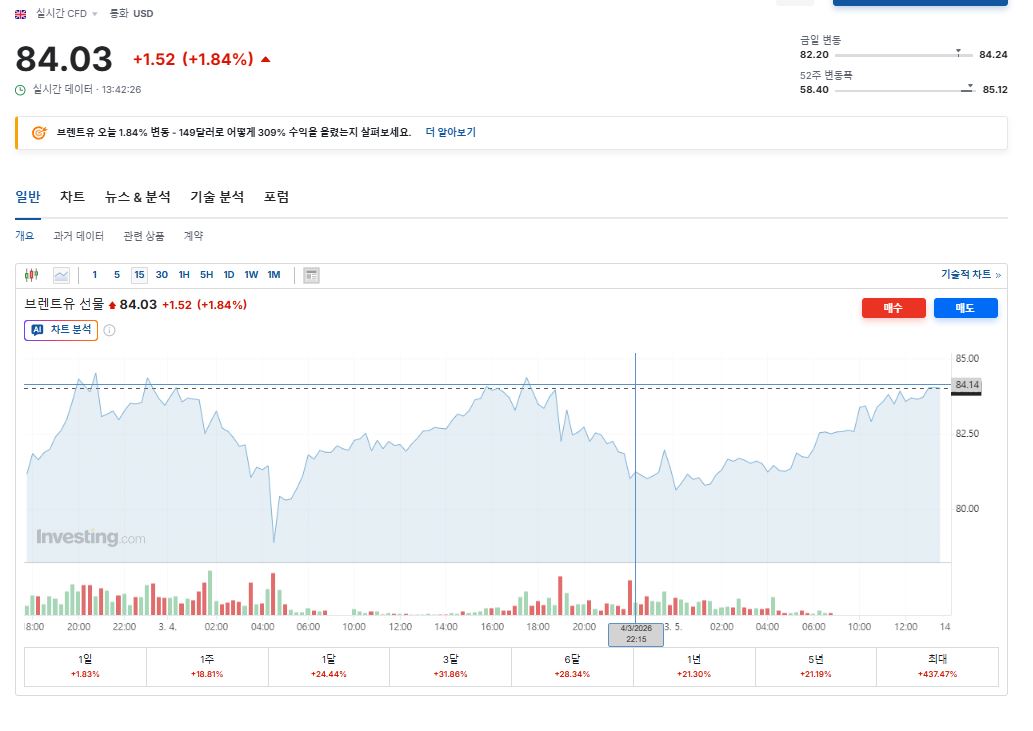
Task: Click the green clock real-time data icon
Action: [20, 90]
